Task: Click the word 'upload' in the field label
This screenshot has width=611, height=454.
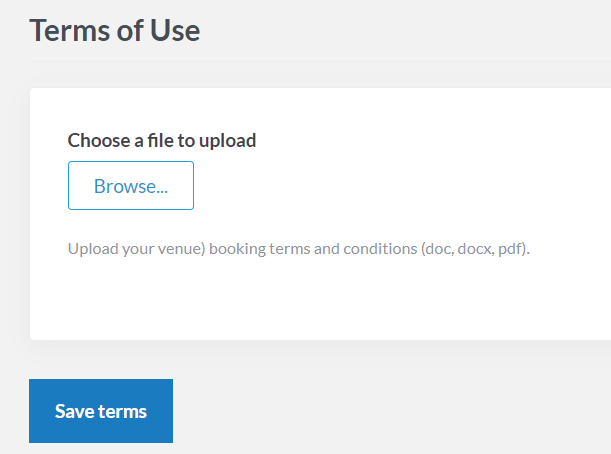Action: click(228, 141)
